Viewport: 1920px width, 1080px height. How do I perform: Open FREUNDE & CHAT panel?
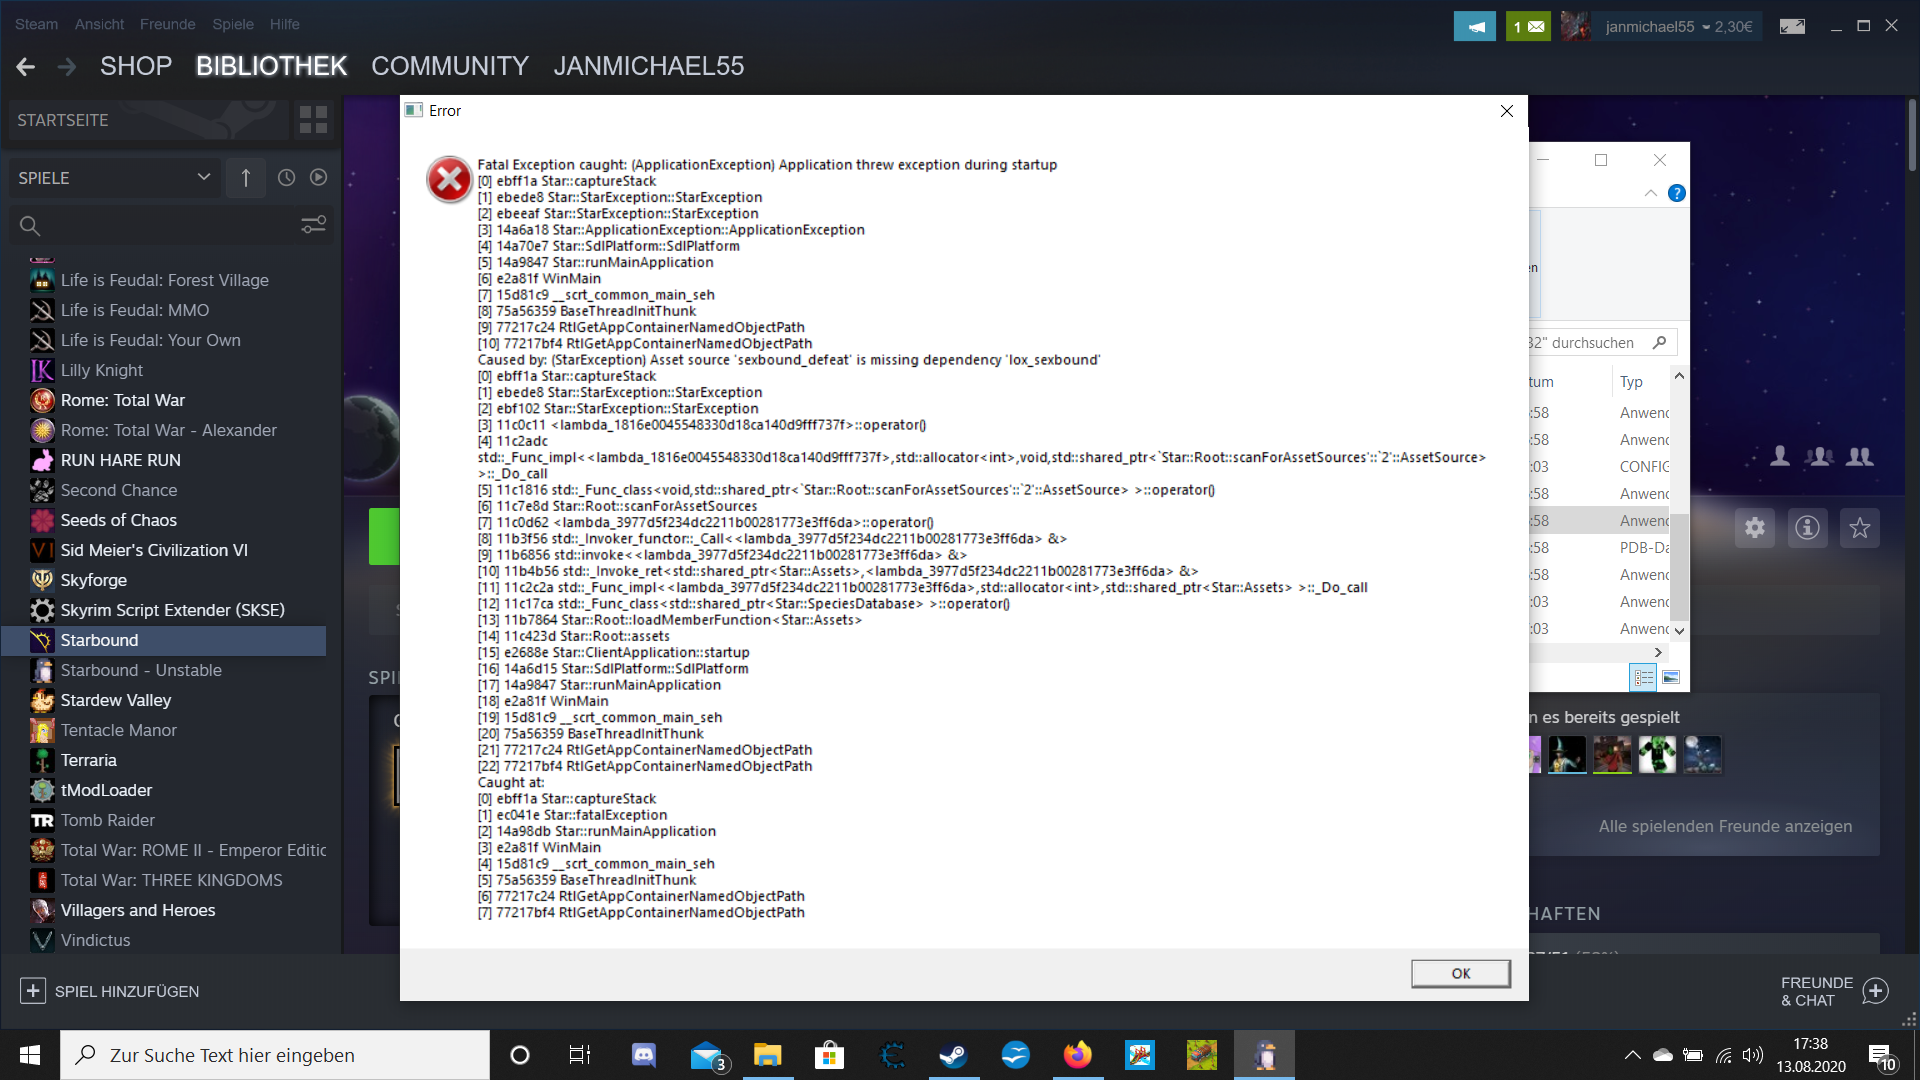click(x=1834, y=991)
